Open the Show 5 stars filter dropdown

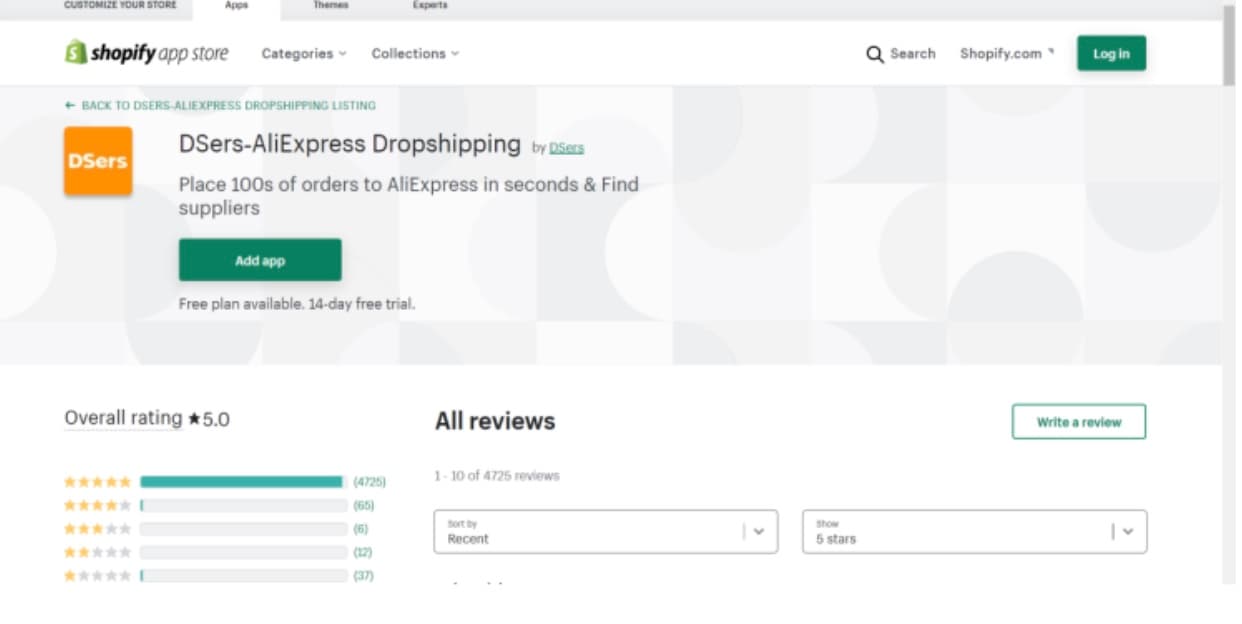(x=975, y=531)
